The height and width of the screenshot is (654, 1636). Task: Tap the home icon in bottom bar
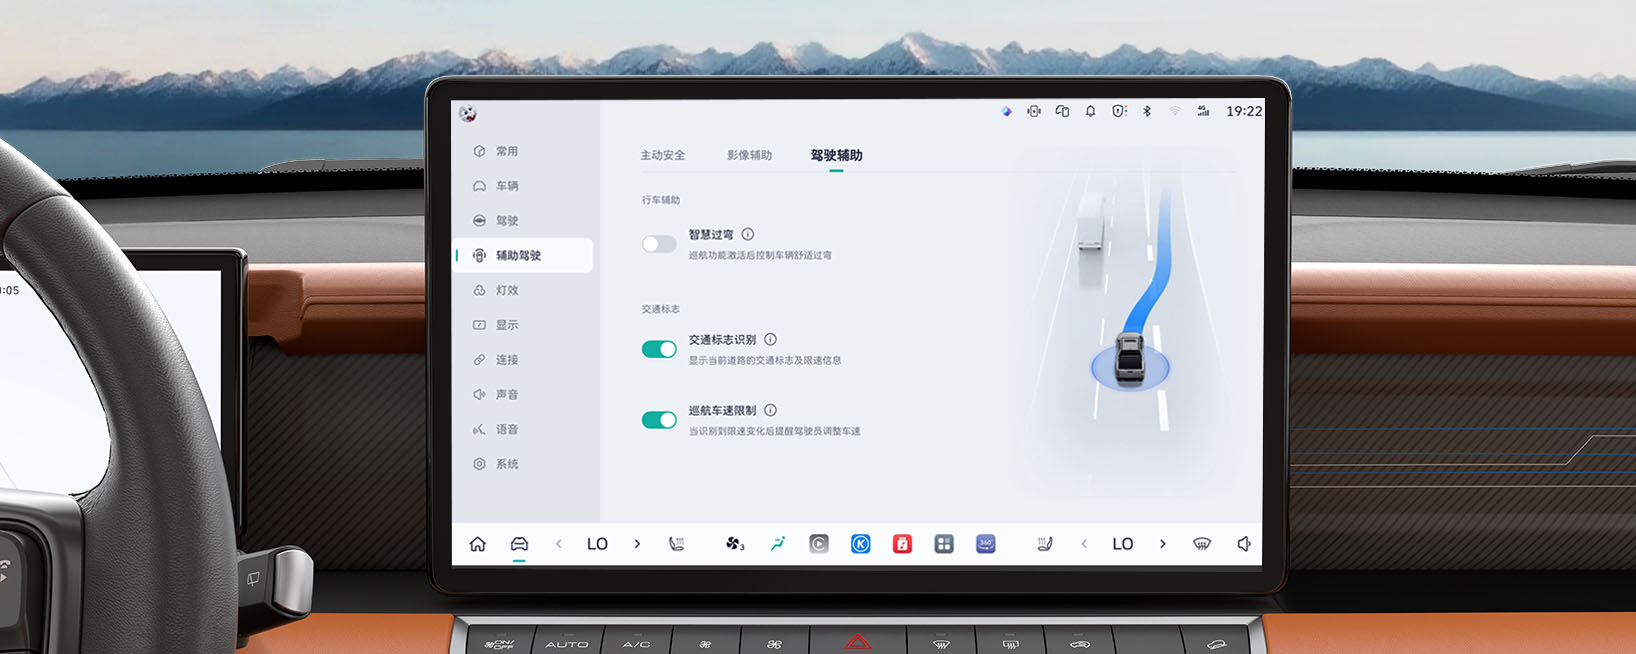(x=478, y=544)
